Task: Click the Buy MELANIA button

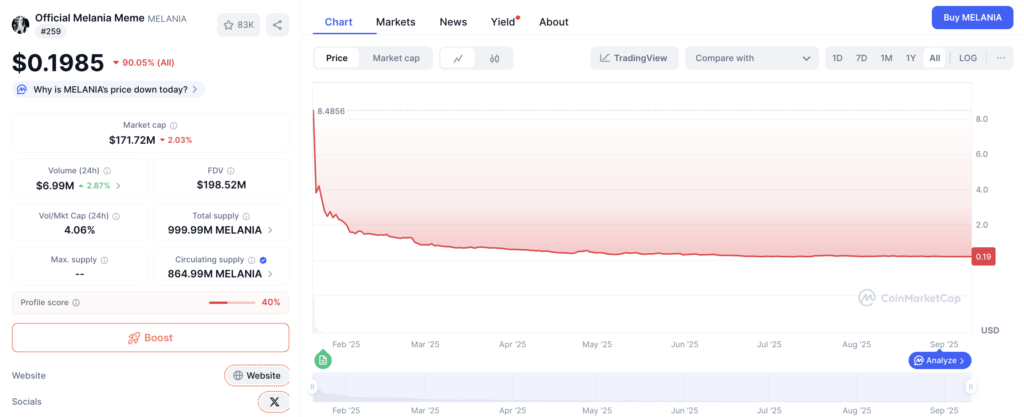Action: [x=972, y=18]
